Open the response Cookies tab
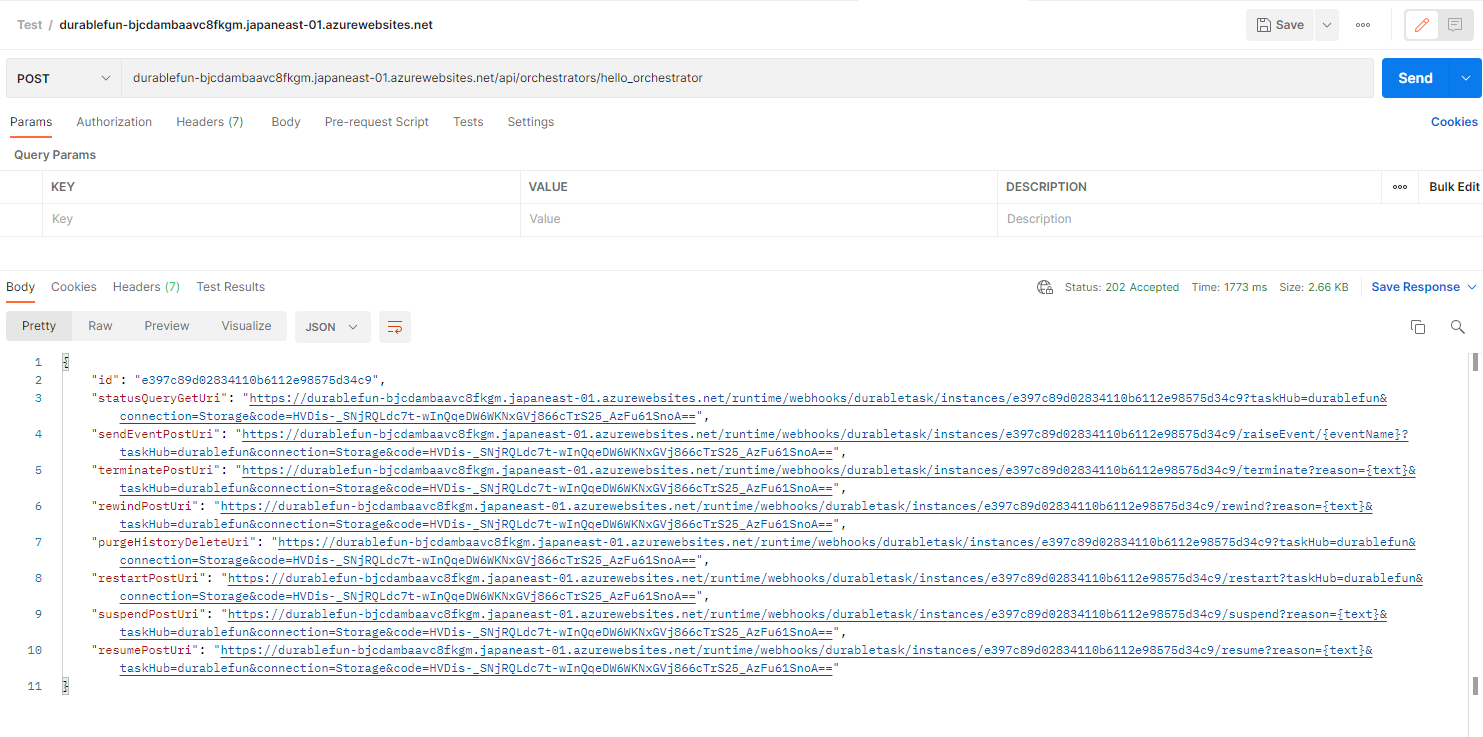Screen dimensions: 1483x737 click(x=74, y=287)
